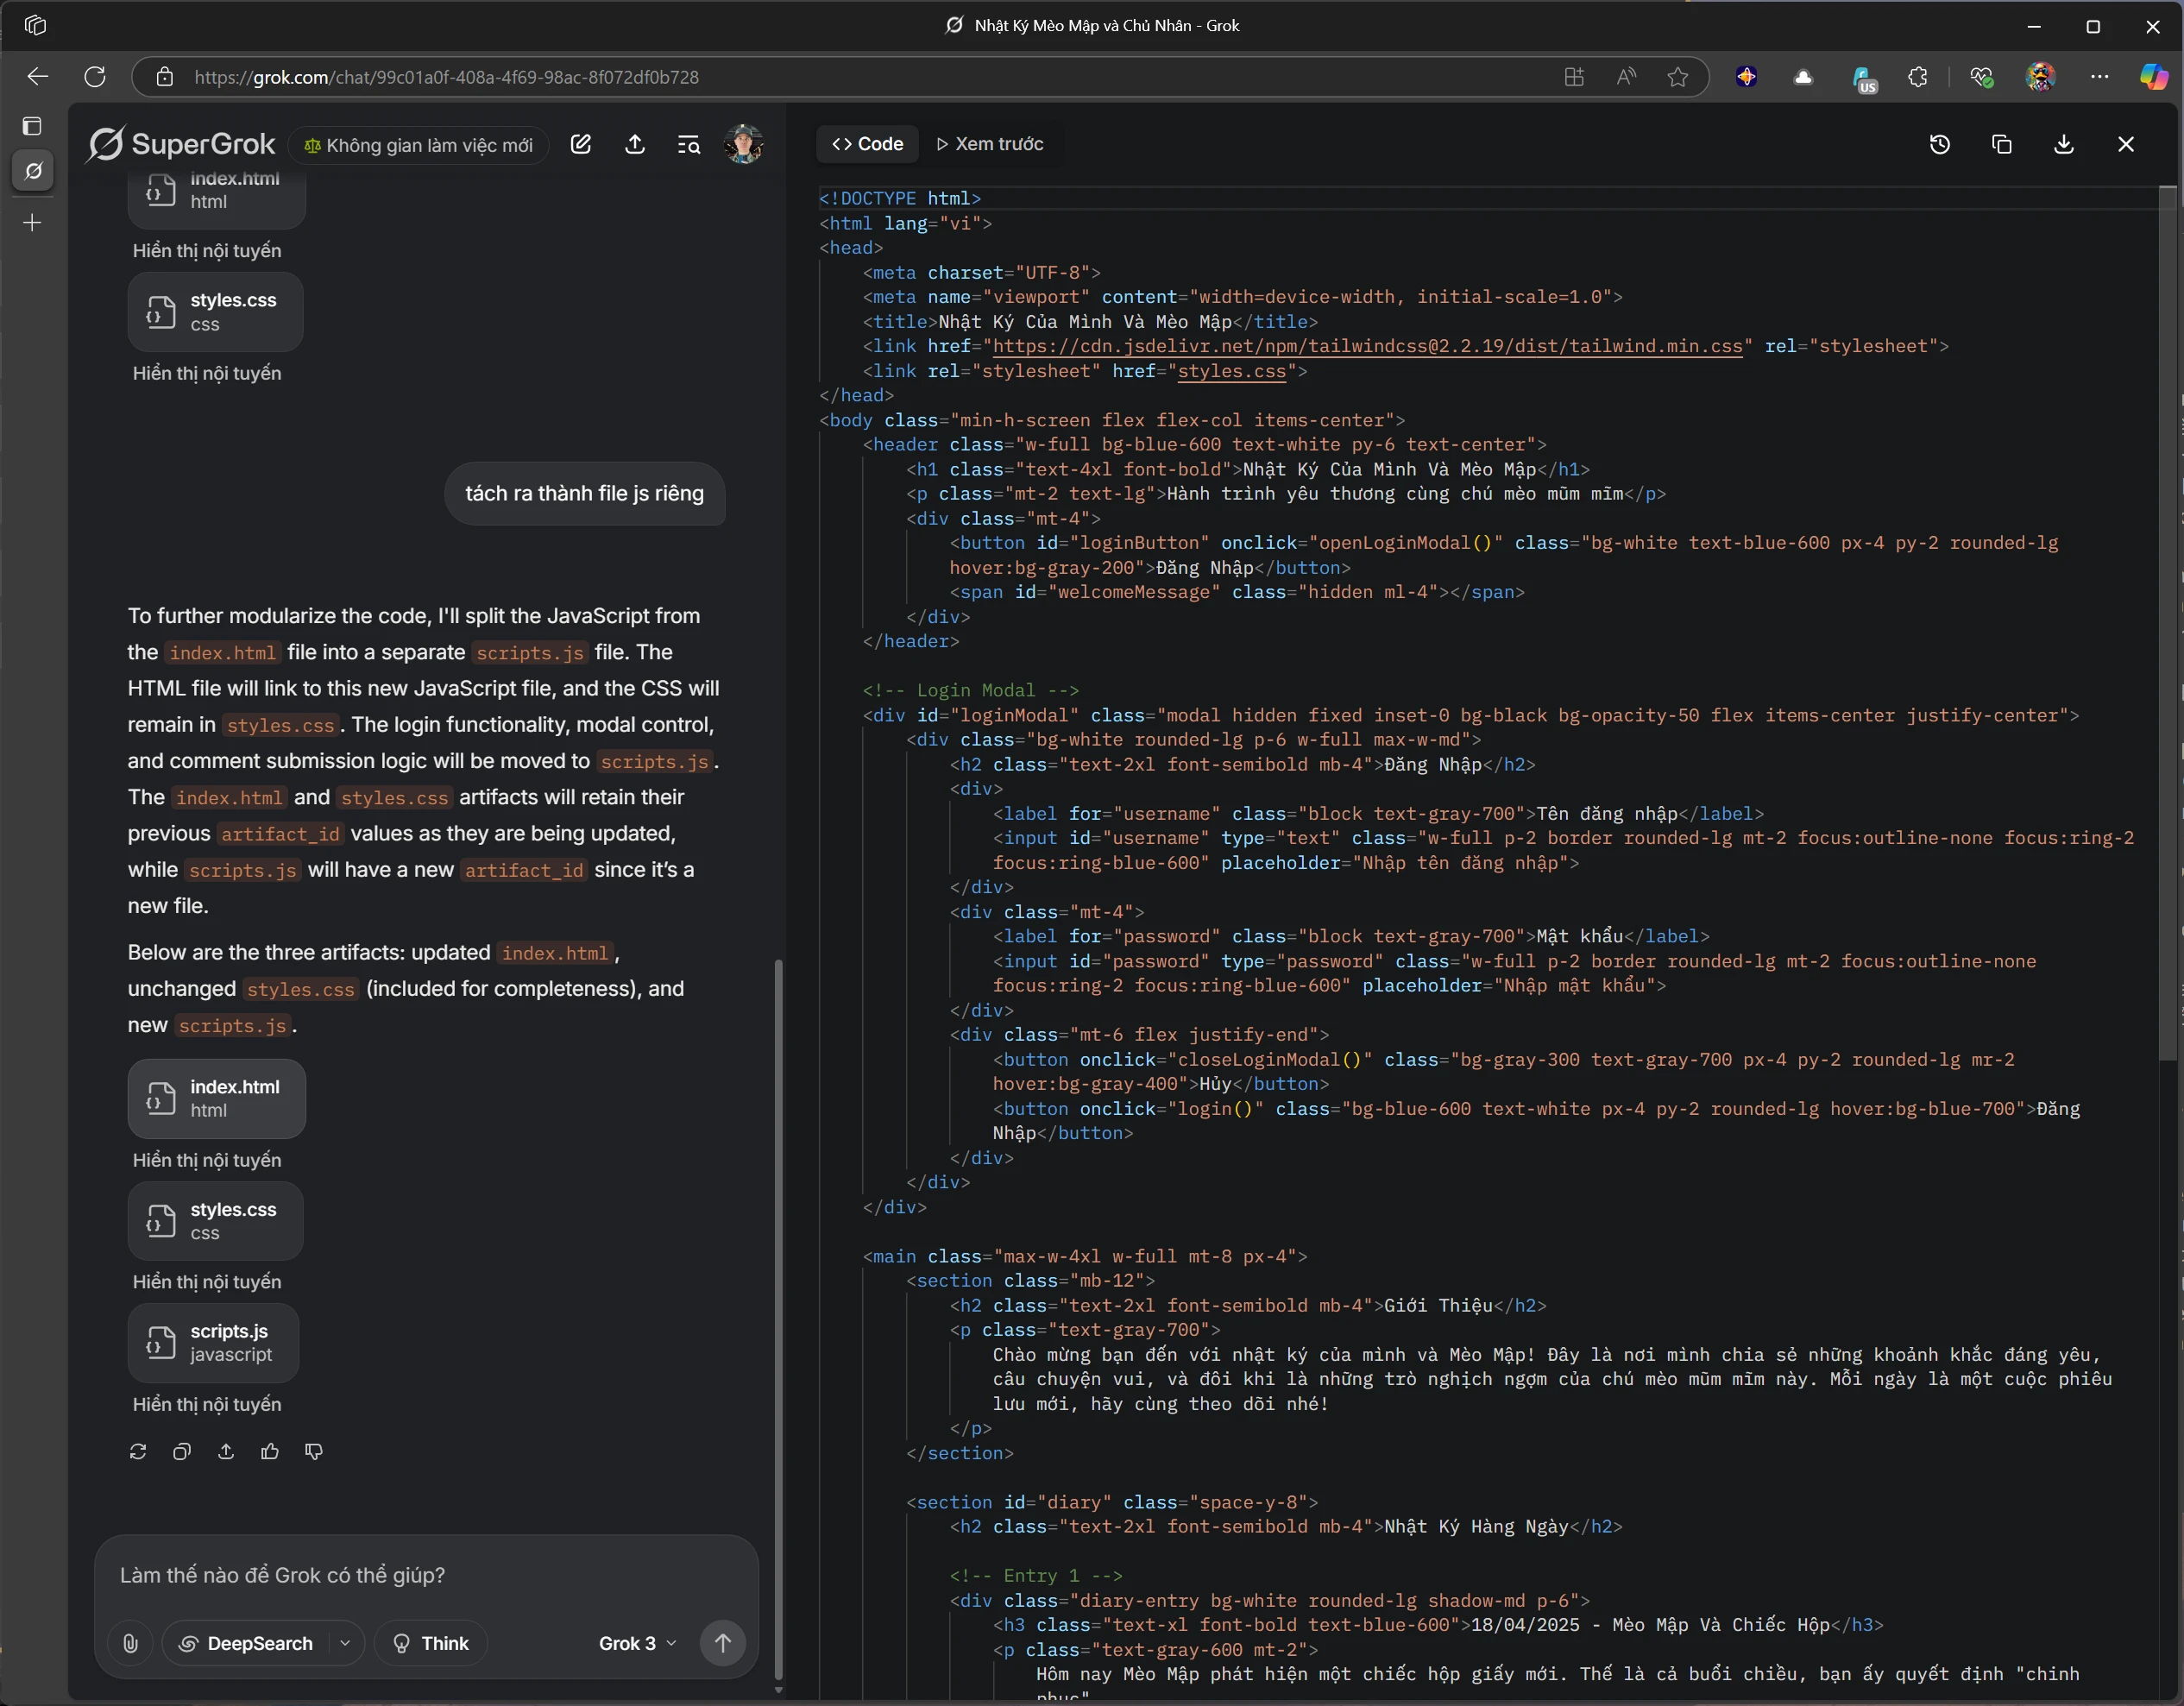This screenshot has height=1706, width=2184.
Task: Download the code file icon
Action: coord(2064,144)
